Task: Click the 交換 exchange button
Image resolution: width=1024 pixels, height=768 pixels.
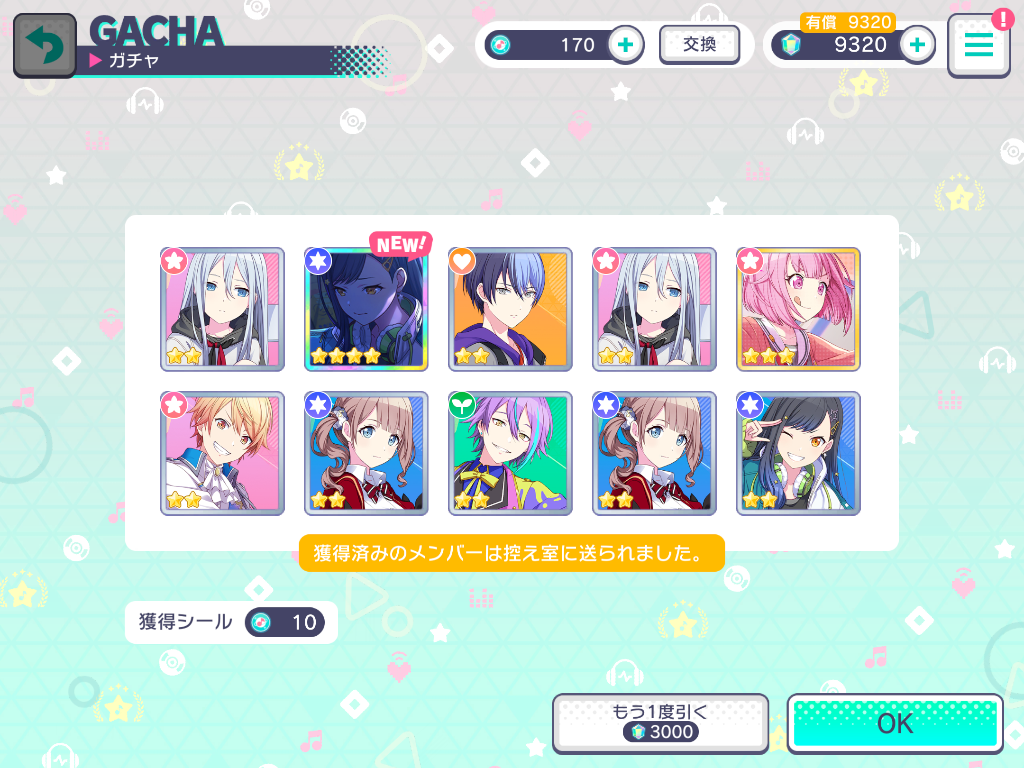Action: [699, 44]
